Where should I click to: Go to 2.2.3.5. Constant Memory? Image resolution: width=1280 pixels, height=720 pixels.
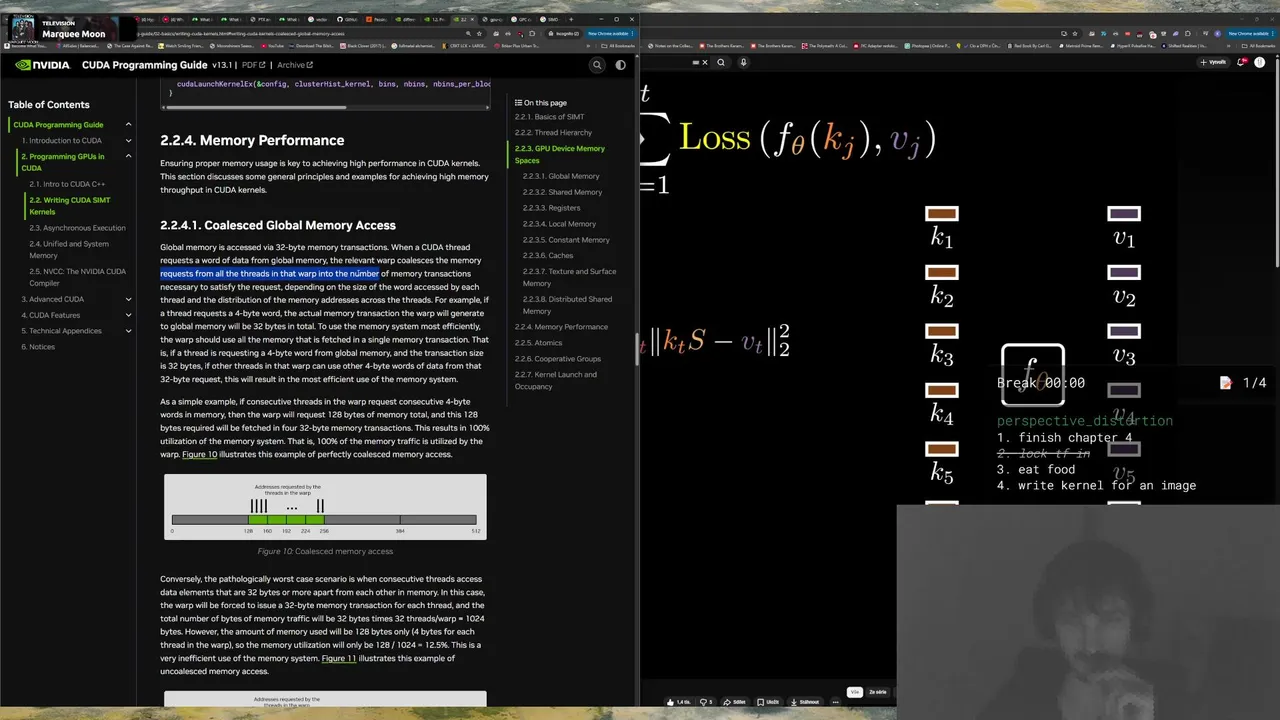[566, 240]
